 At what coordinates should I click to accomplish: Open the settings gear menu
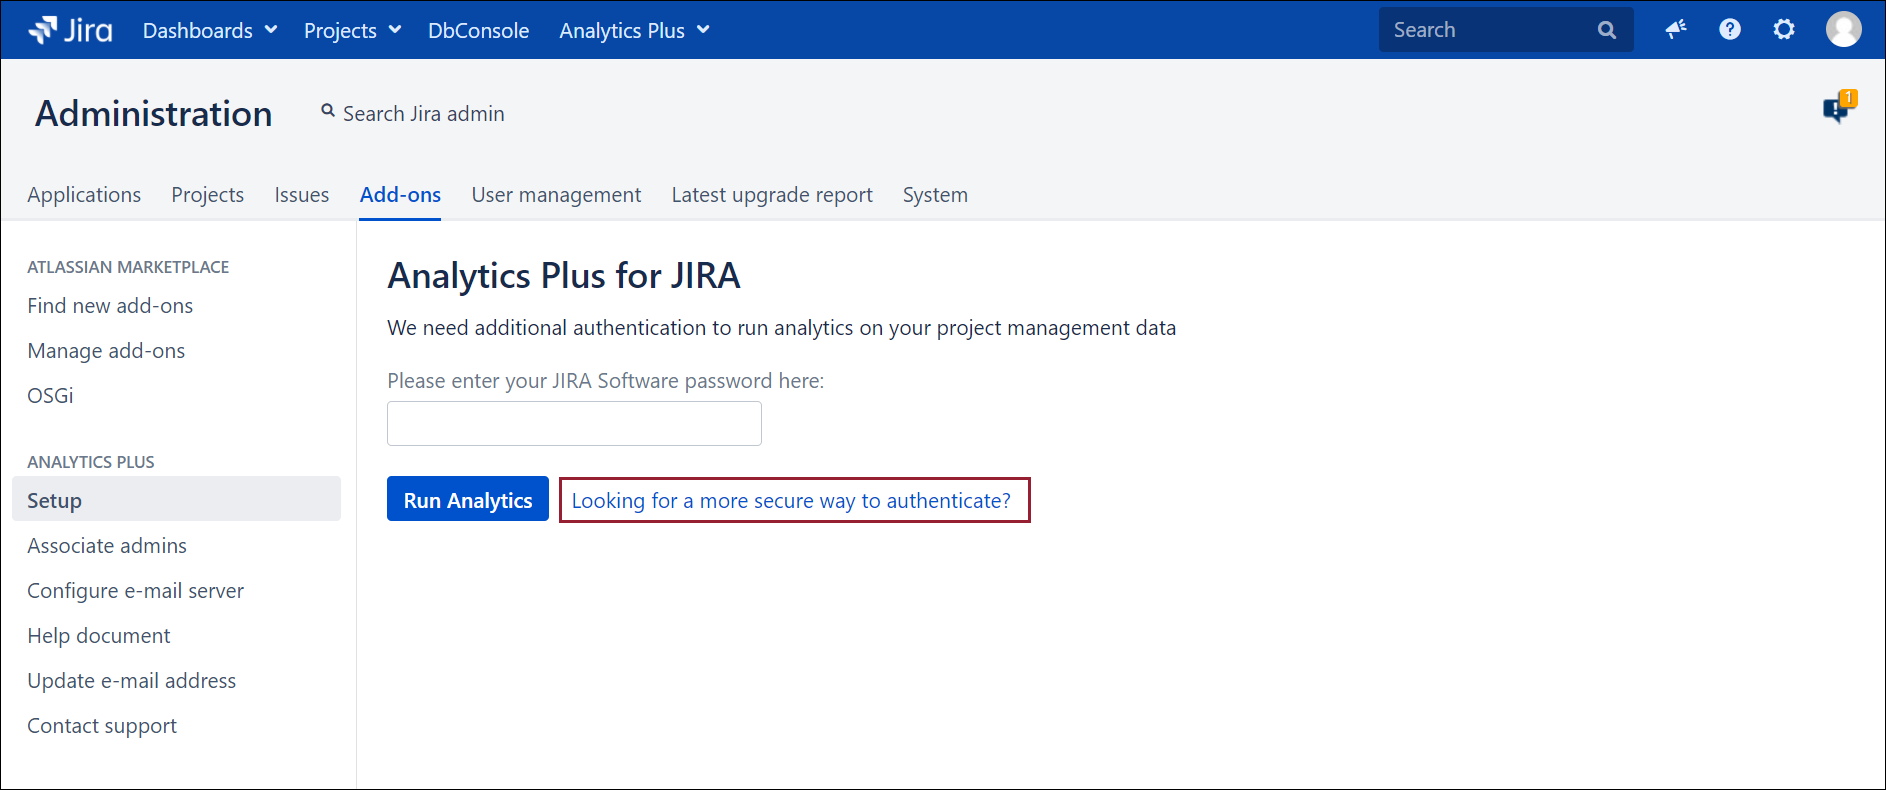[x=1784, y=30]
